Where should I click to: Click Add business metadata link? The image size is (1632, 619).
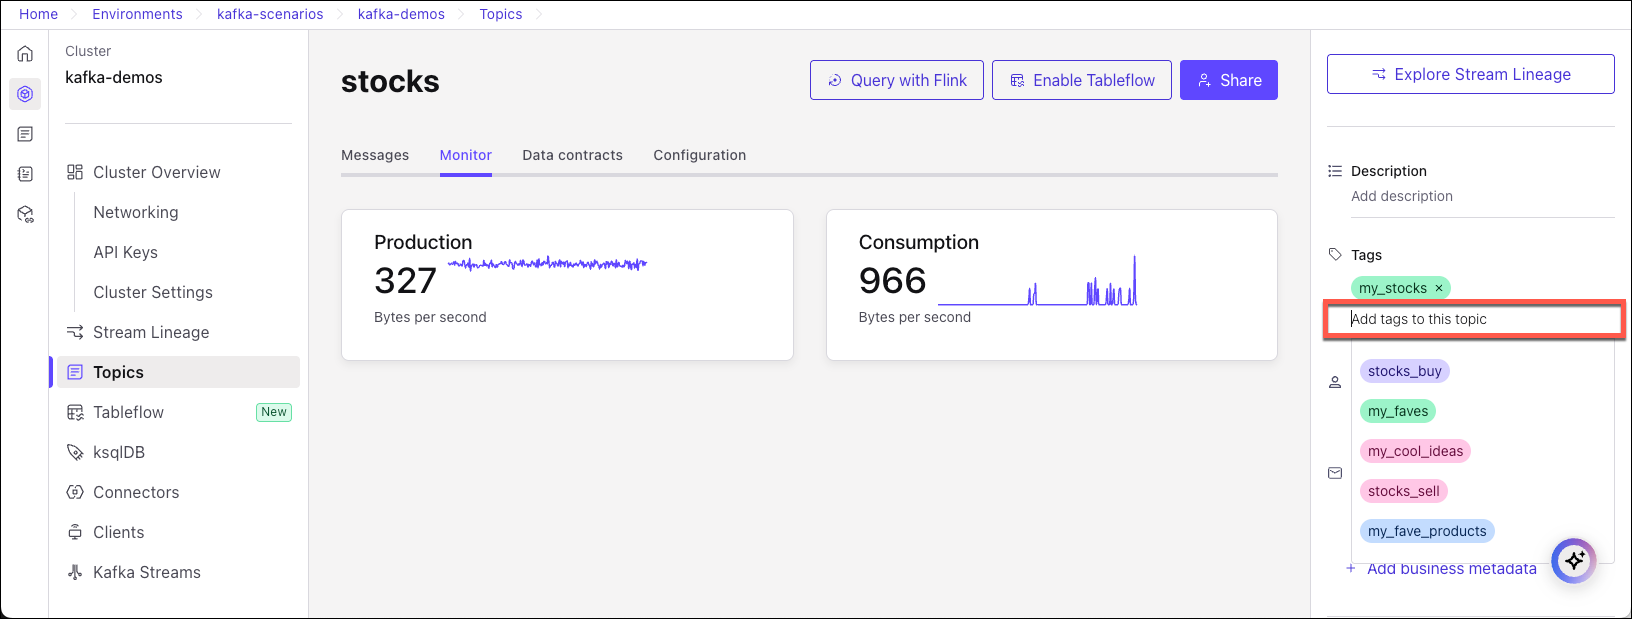click(x=1441, y=569)
